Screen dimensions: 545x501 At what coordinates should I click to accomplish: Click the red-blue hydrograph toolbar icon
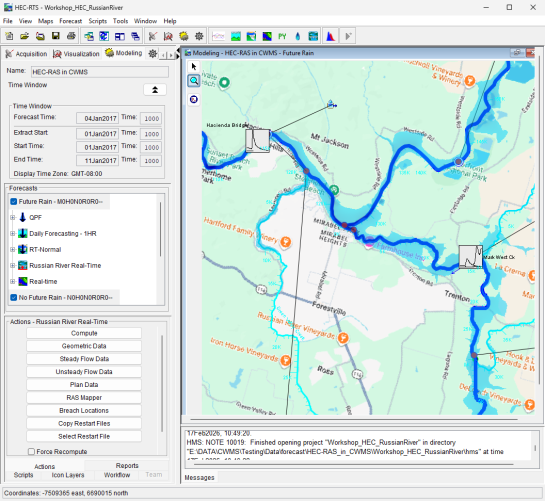(331, 36)
